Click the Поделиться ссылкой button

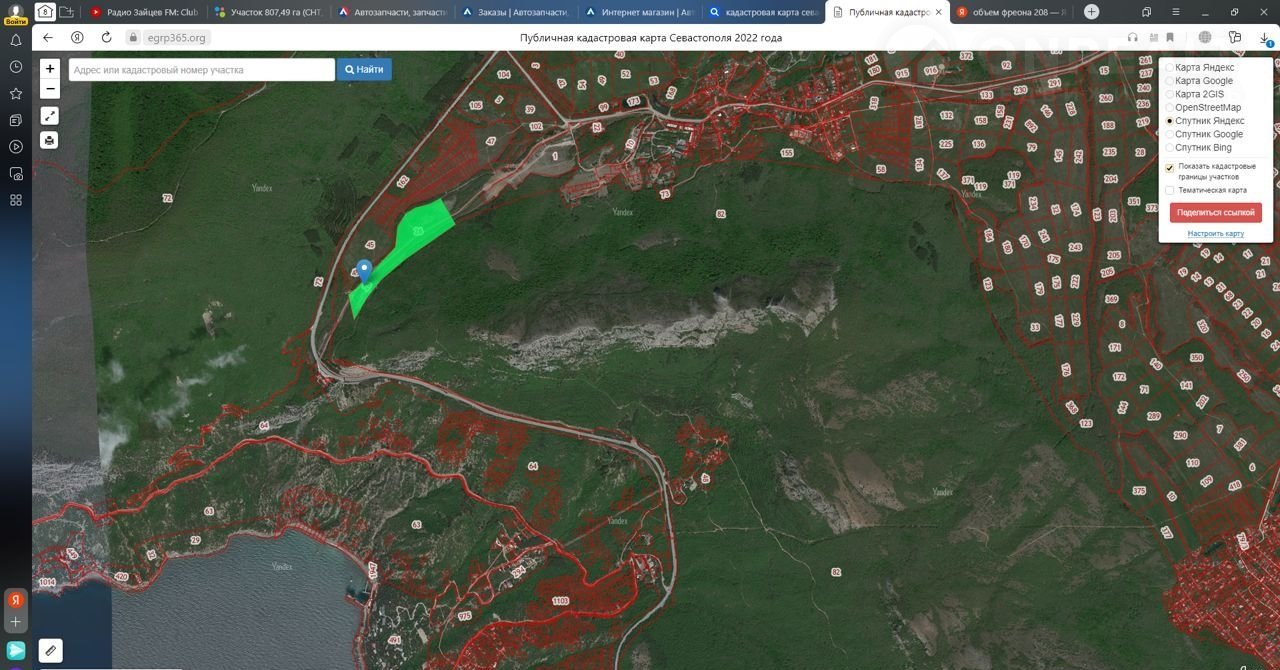pyautogui.click(x=1215, y=212)
